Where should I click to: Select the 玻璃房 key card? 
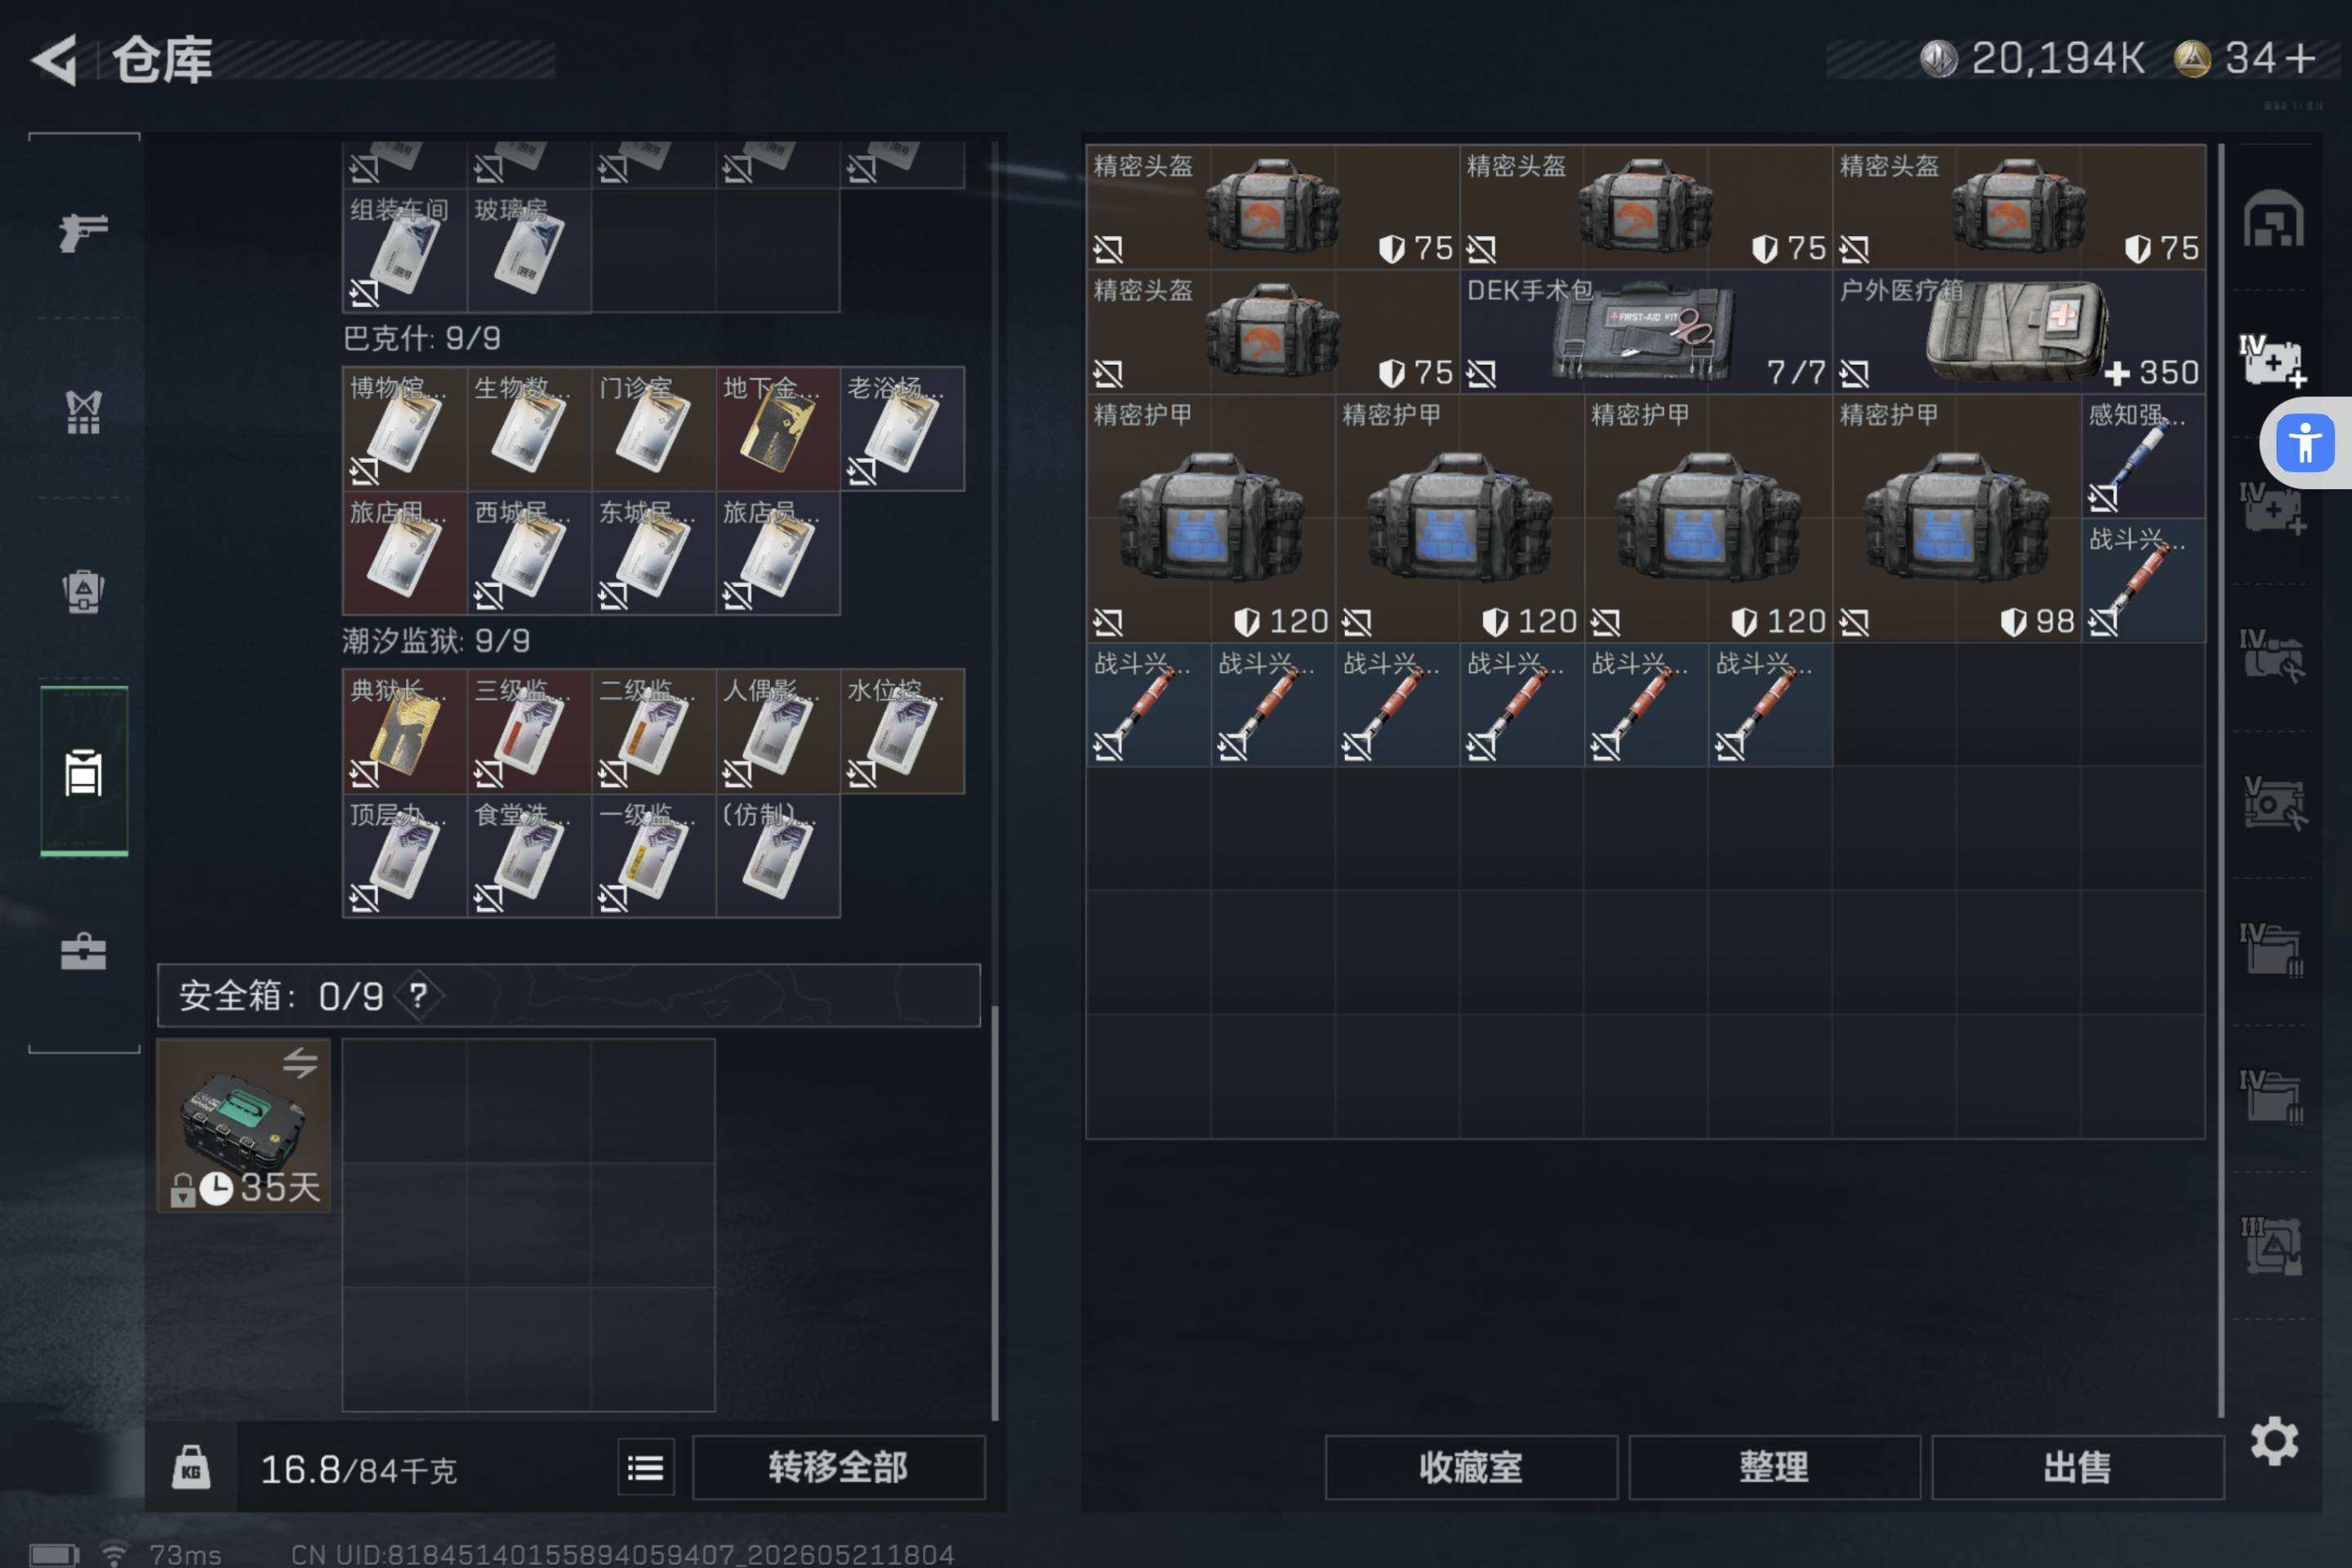click(529, 250)
